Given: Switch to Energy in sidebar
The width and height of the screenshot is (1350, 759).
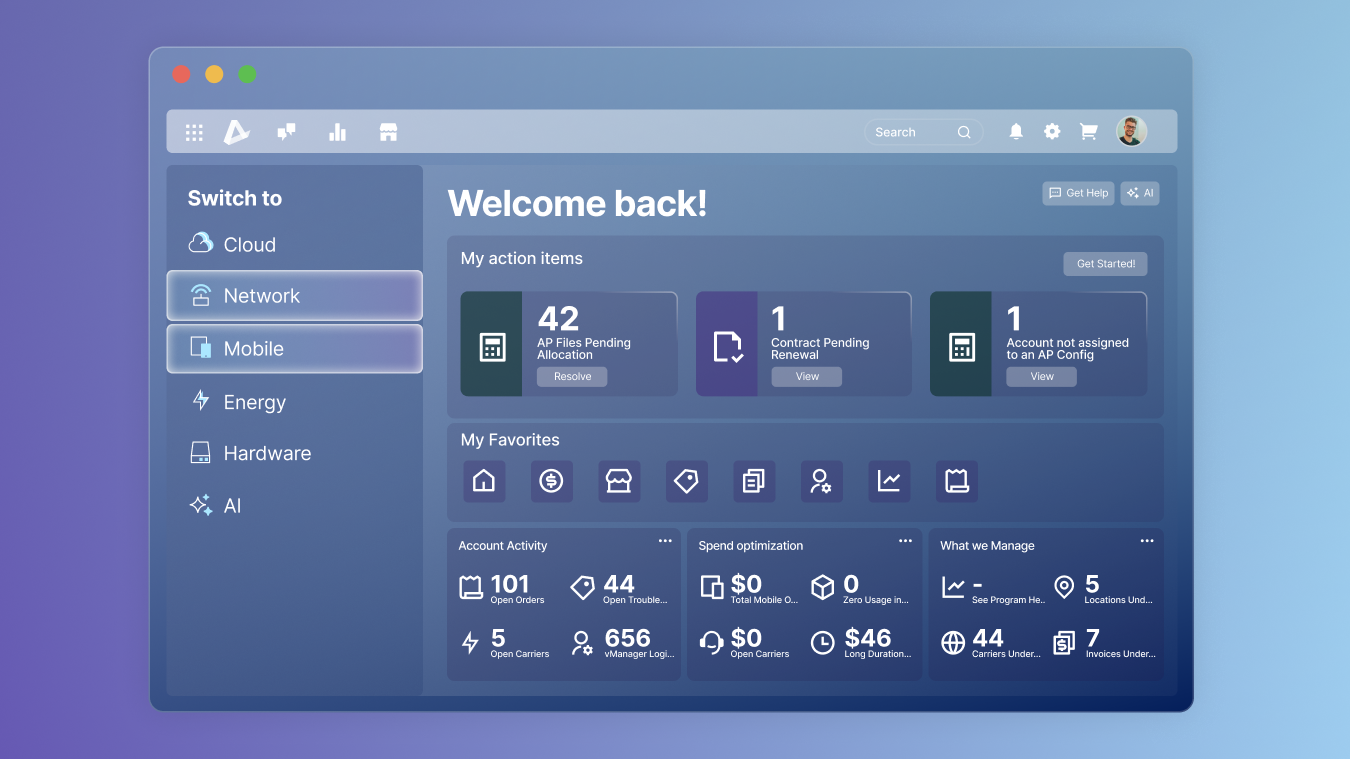Looking at the screenshot, I should point(254,402).
